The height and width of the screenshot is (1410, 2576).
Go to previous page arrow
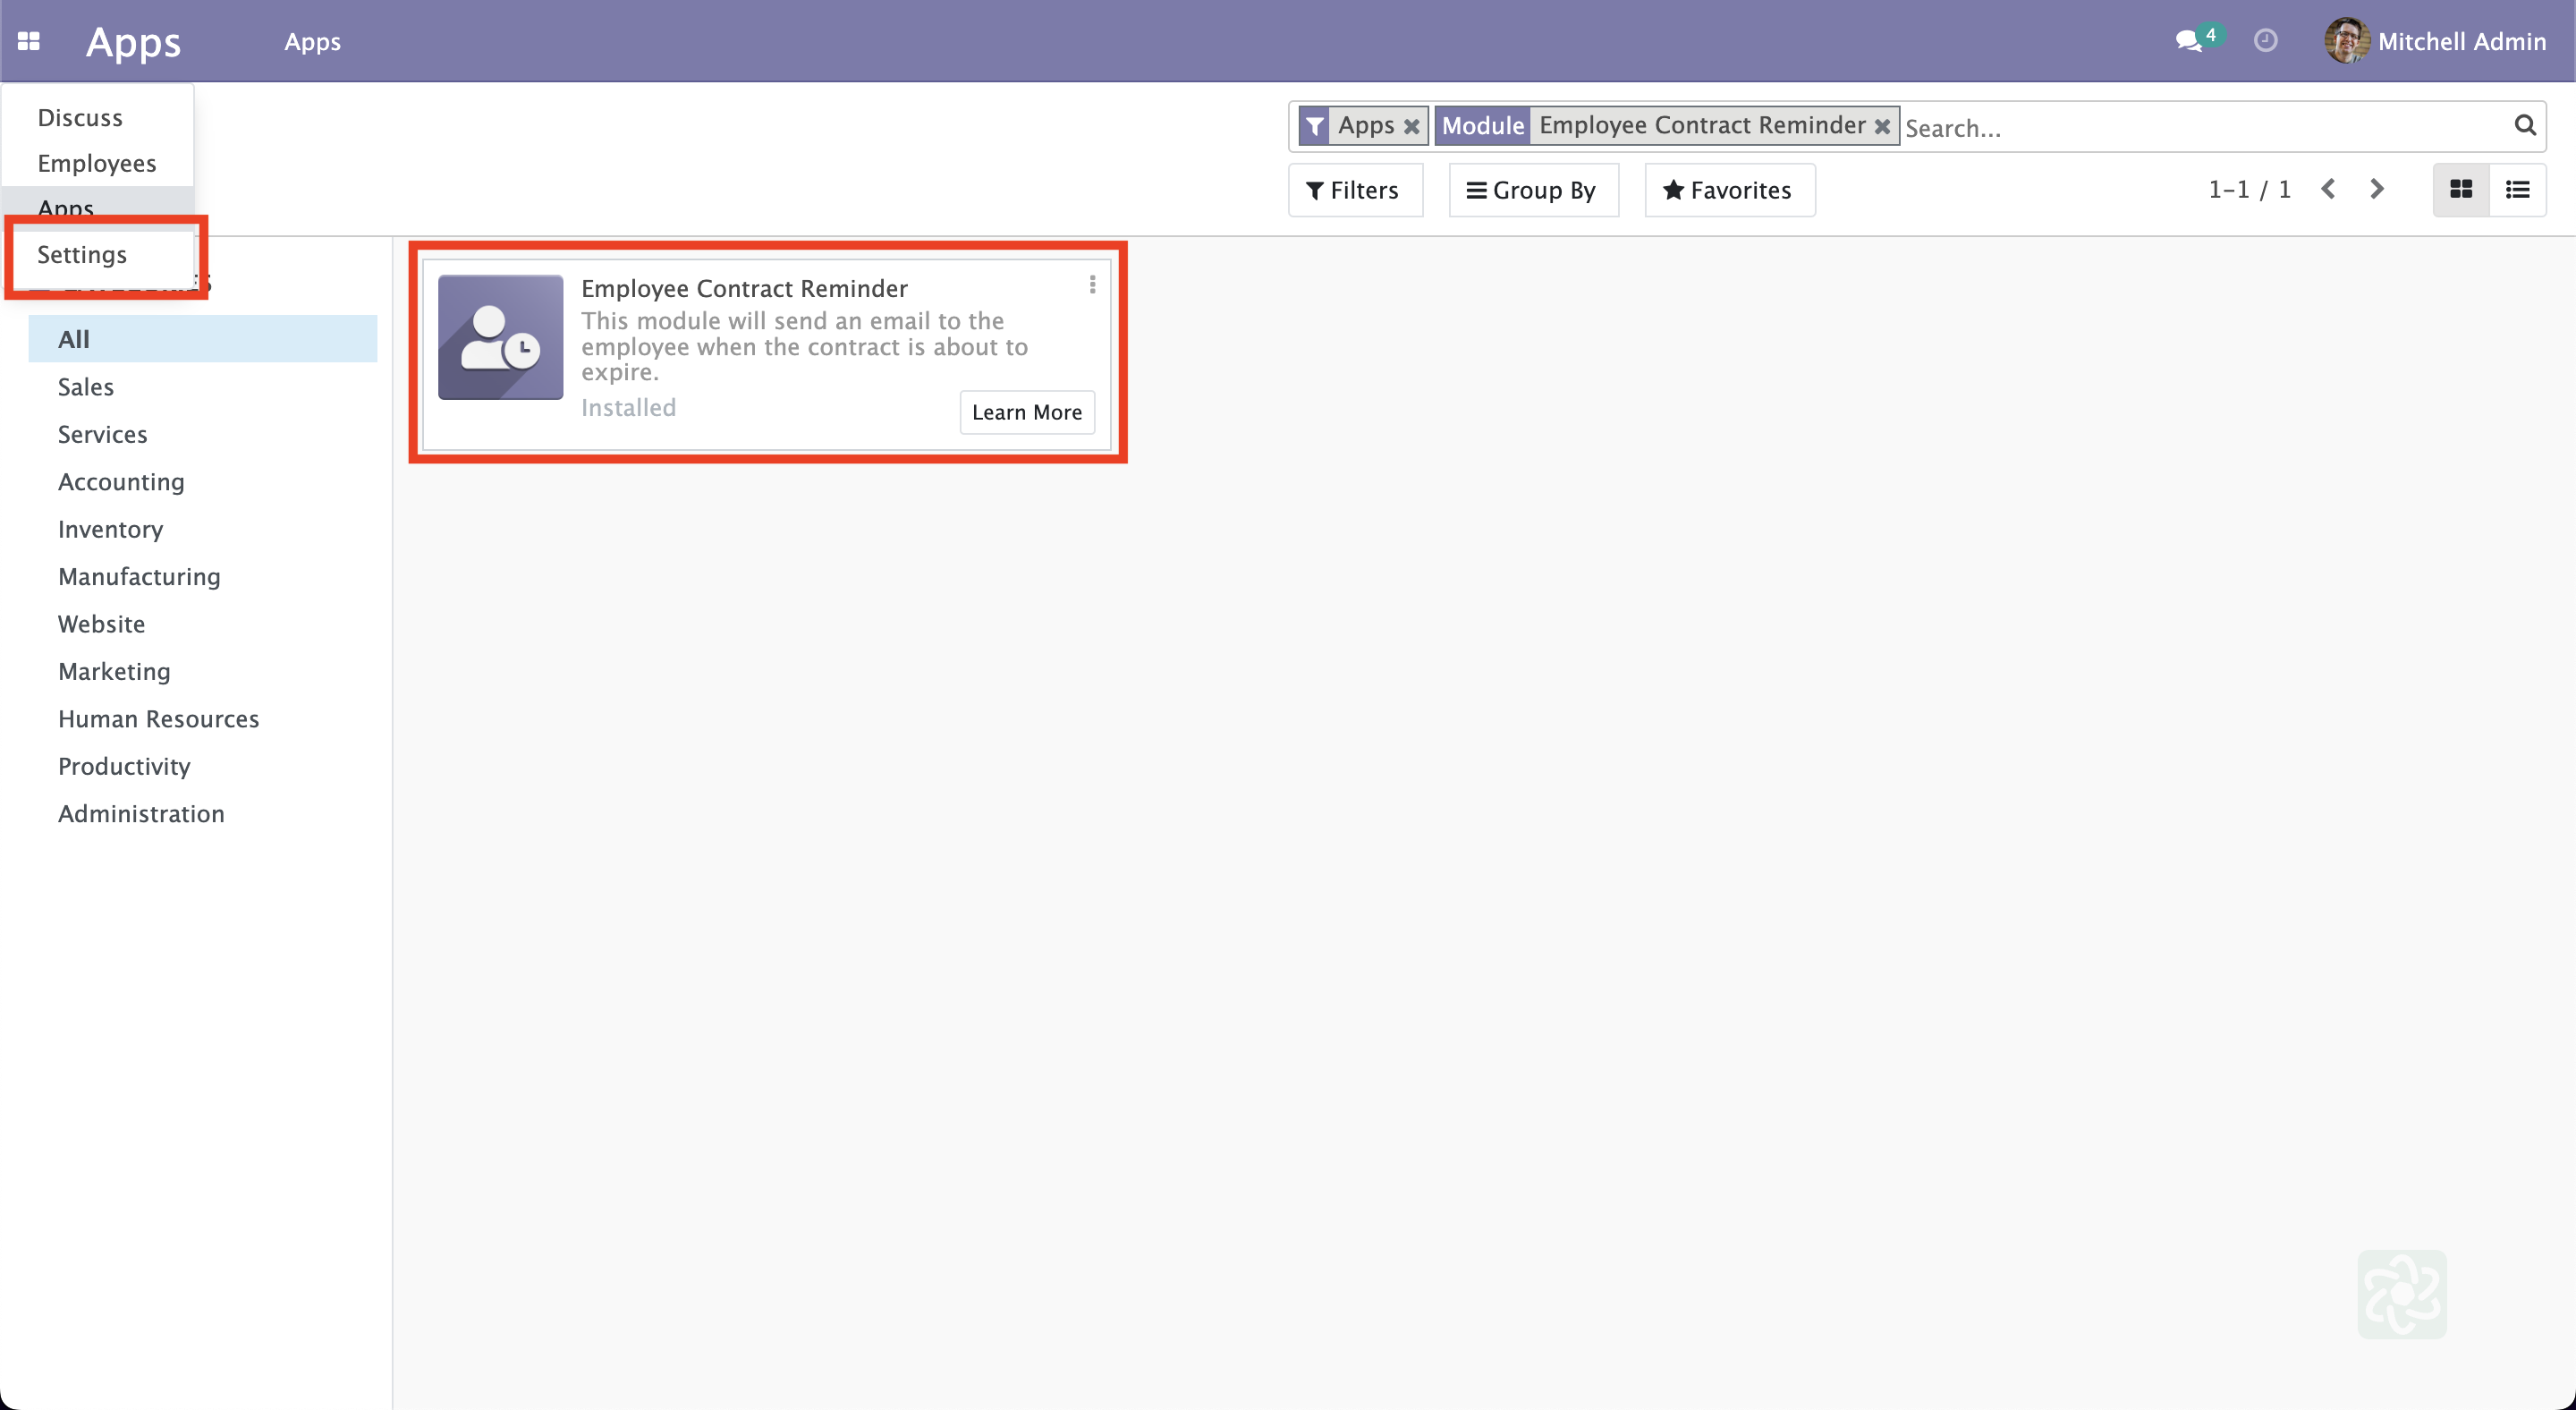(2328, 189)
